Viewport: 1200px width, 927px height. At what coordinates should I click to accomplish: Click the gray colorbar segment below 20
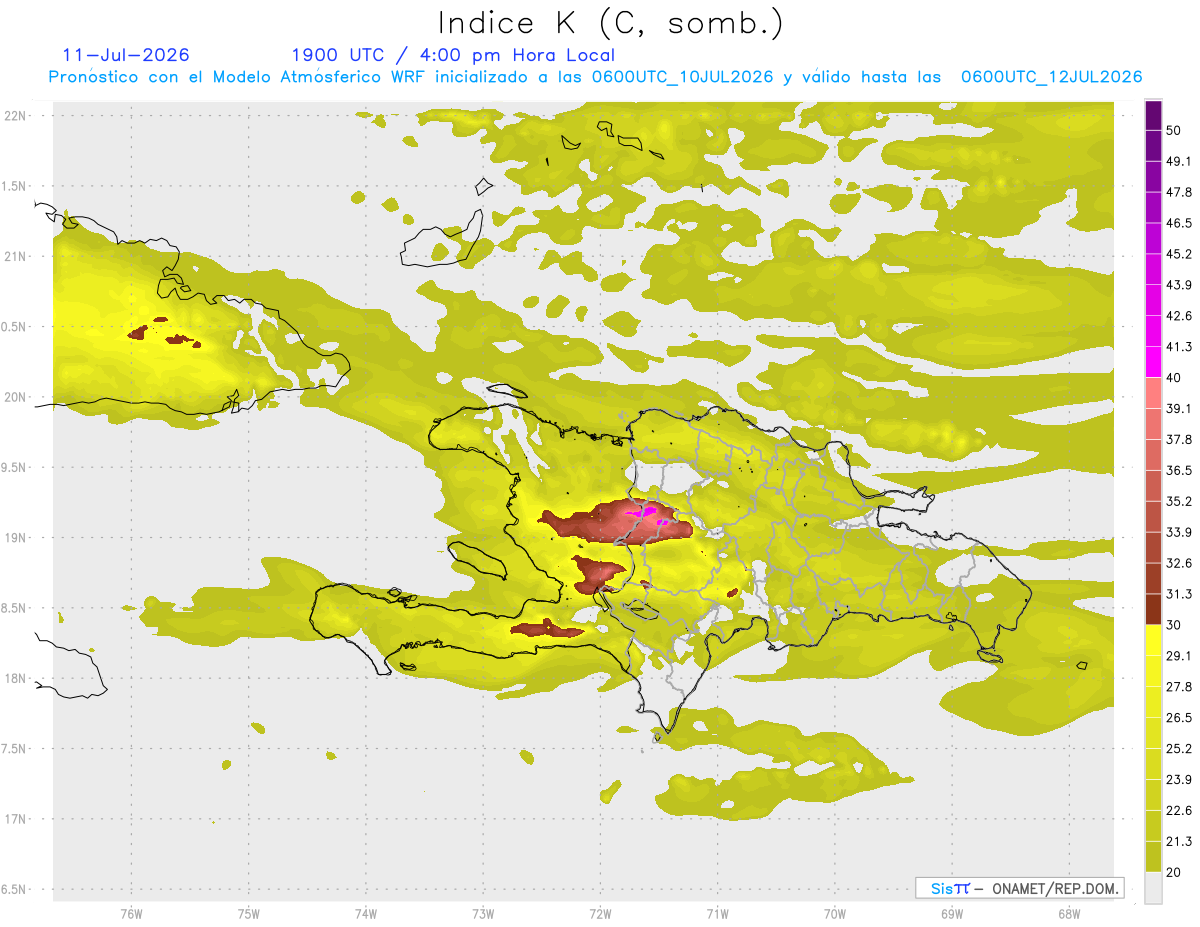pos(1153,887)
